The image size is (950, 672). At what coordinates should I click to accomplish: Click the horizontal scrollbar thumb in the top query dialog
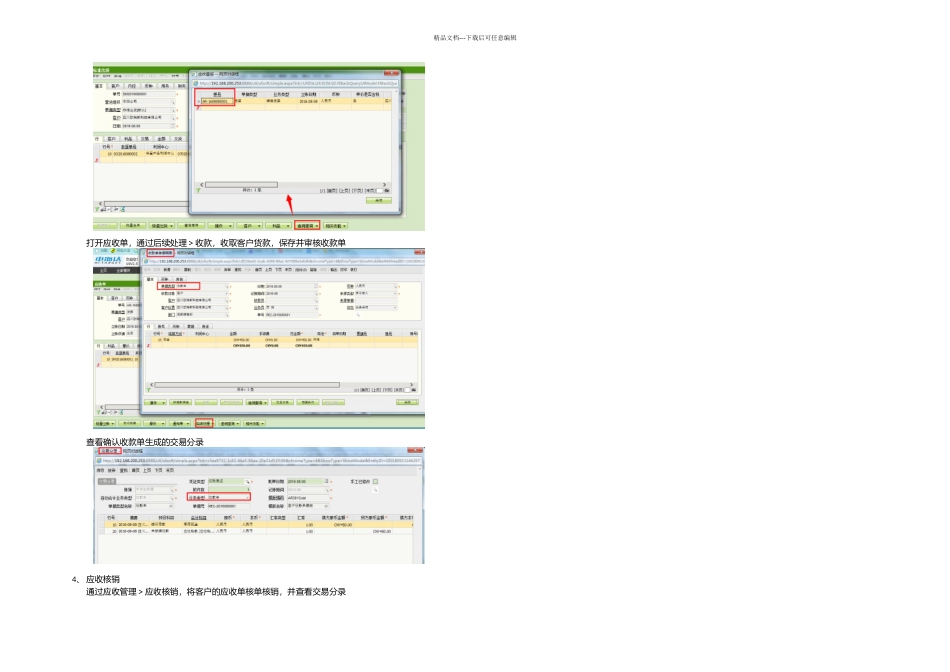pyautogui.click(x=241, y=184)
